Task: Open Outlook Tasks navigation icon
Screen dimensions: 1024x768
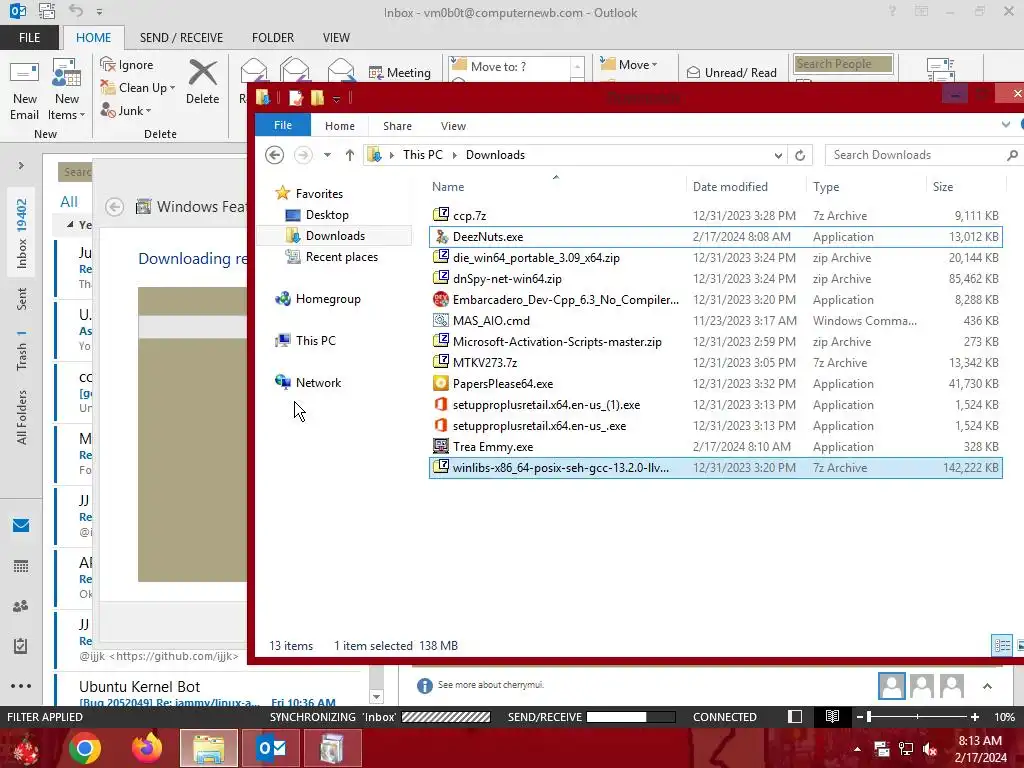Action: [x=21, y=645]
